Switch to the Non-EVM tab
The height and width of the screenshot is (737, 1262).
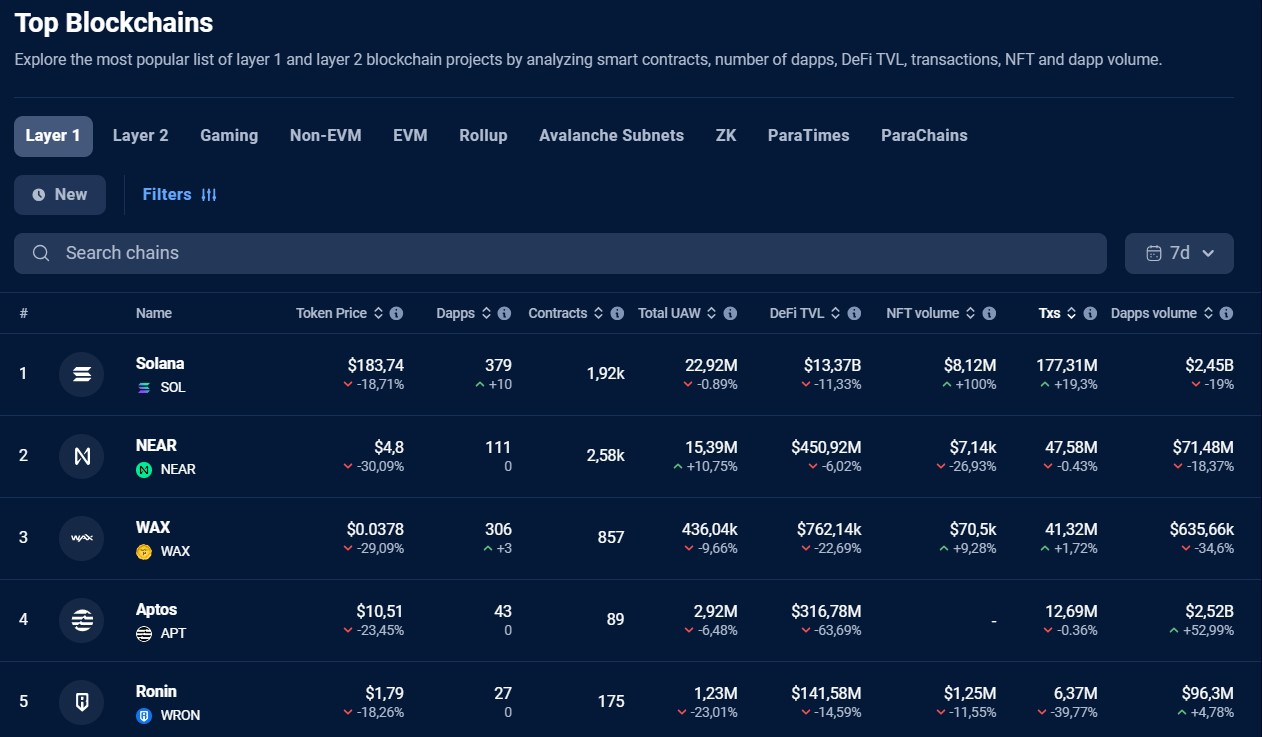pyautogui.click(x=326, y=136)
